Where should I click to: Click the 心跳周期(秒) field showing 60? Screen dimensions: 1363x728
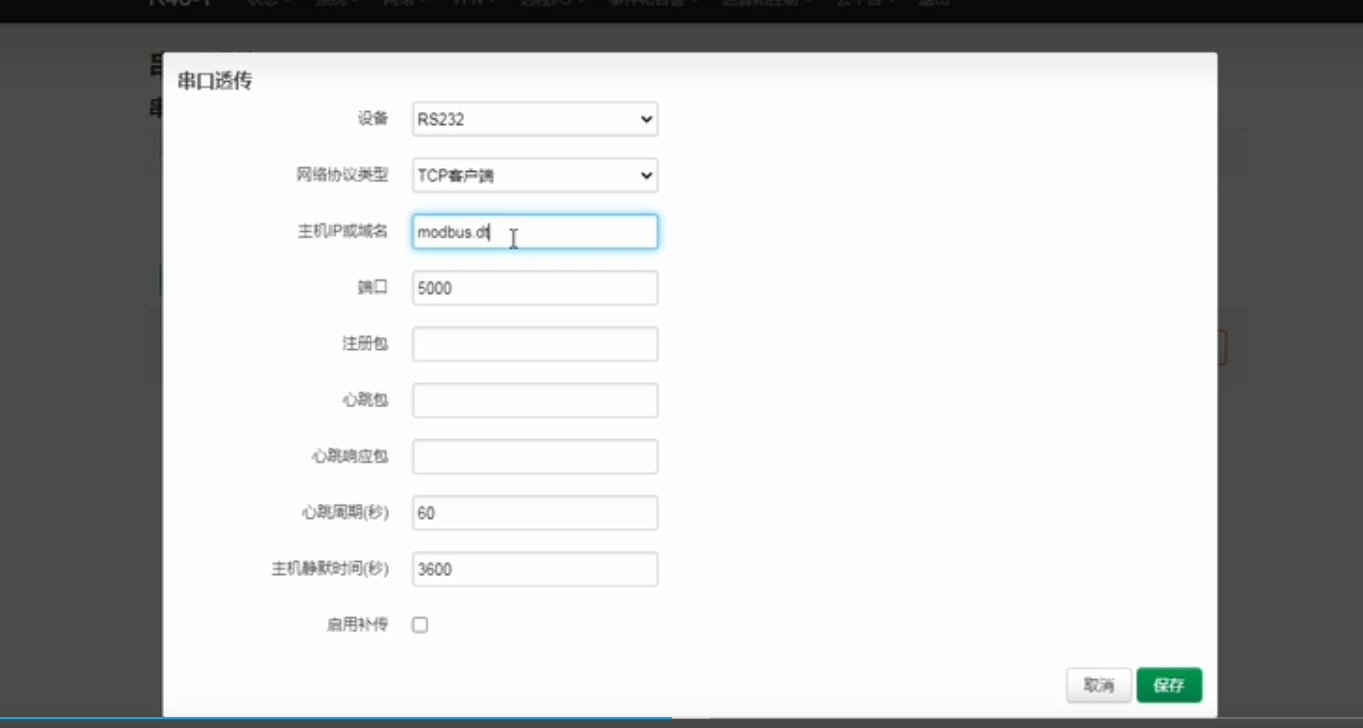534,512
